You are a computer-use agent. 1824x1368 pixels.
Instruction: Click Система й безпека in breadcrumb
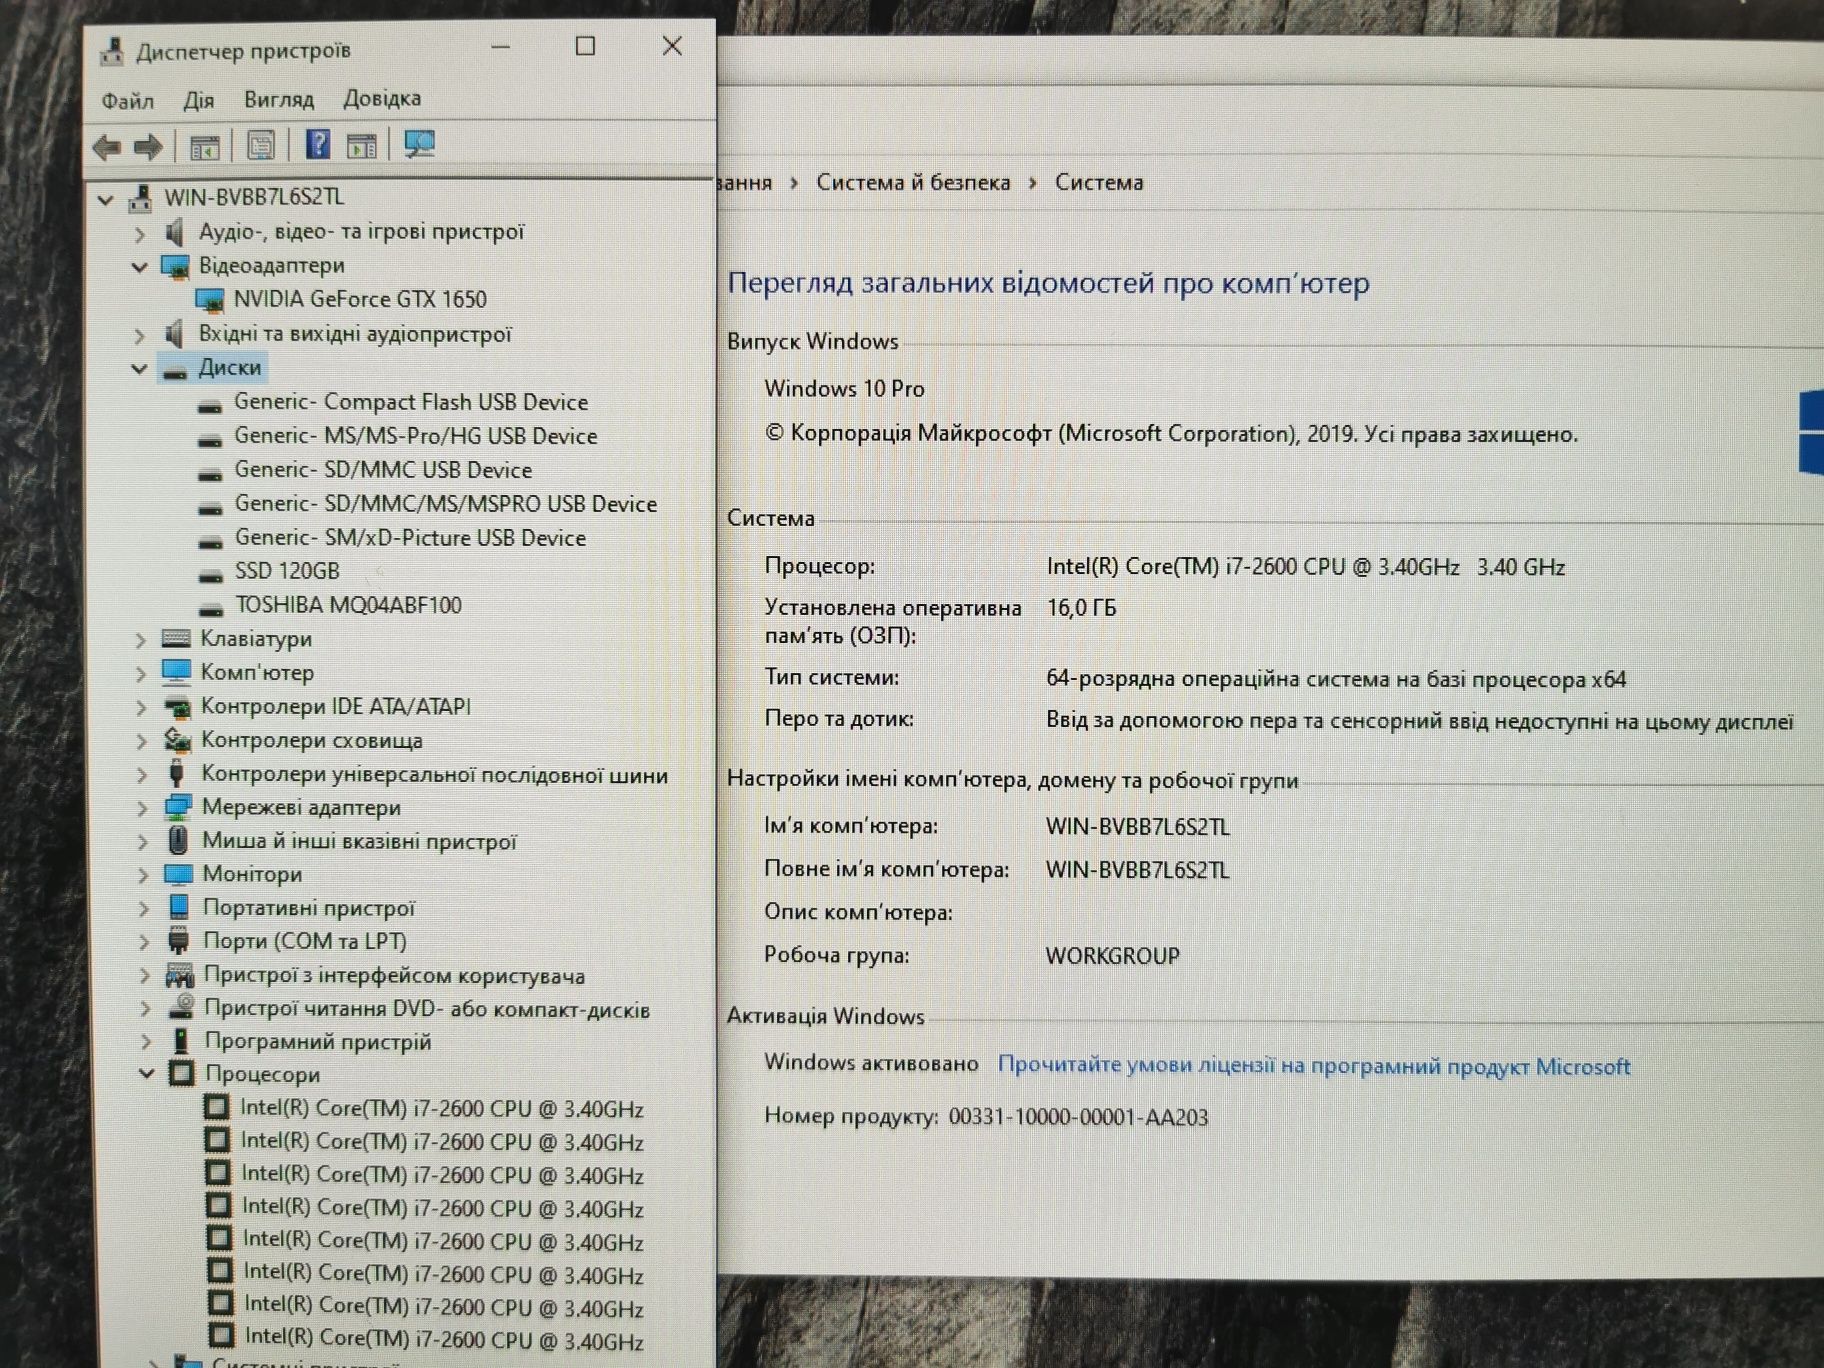coord(913,182)
